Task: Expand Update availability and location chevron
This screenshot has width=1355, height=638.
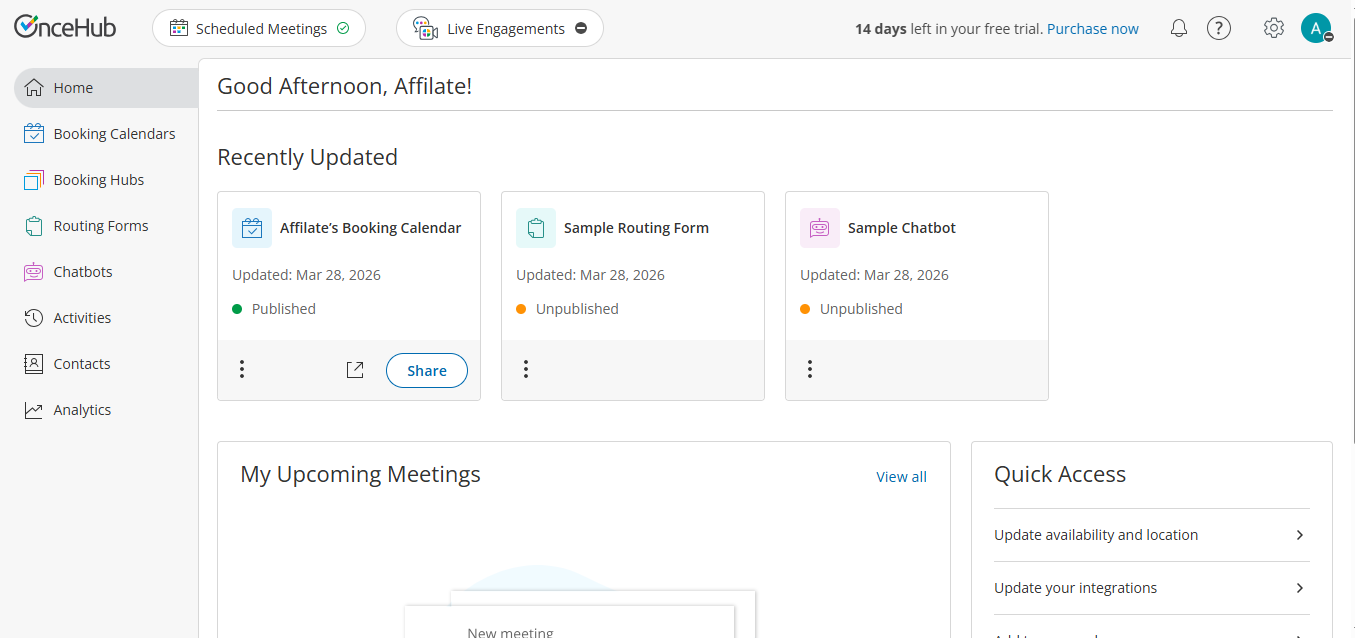Action: tap(1300, 535)
